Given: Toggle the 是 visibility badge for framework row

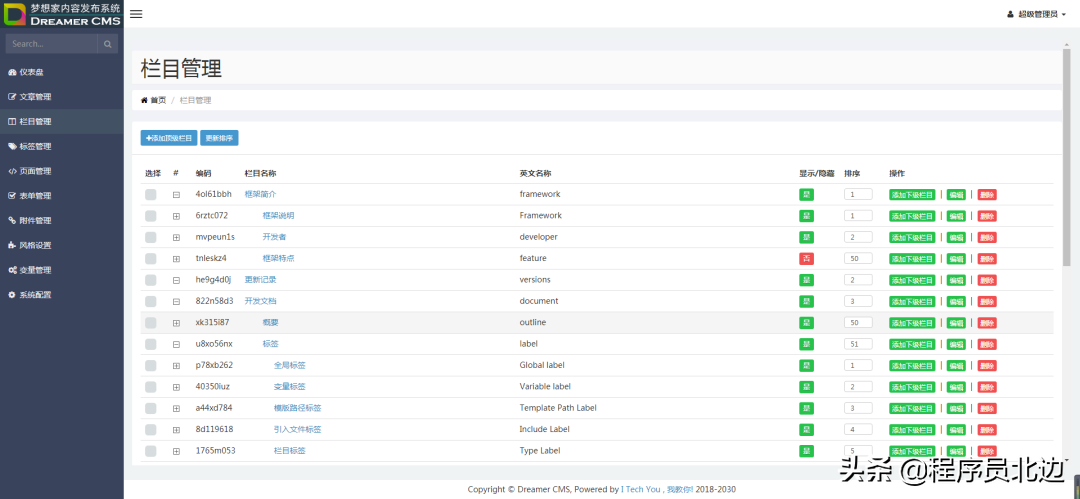Looking at the screenshot, I should (807, 195).
